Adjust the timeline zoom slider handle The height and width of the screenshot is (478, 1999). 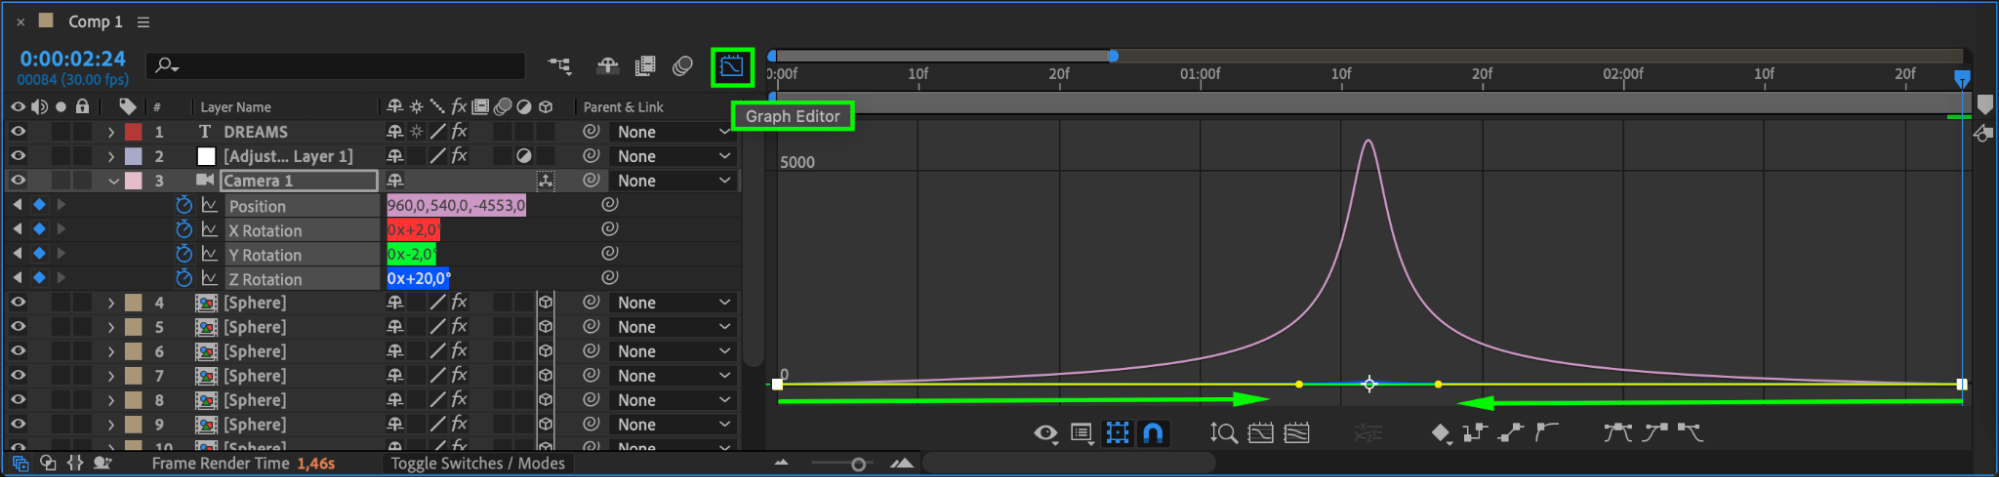coord(858,464)
